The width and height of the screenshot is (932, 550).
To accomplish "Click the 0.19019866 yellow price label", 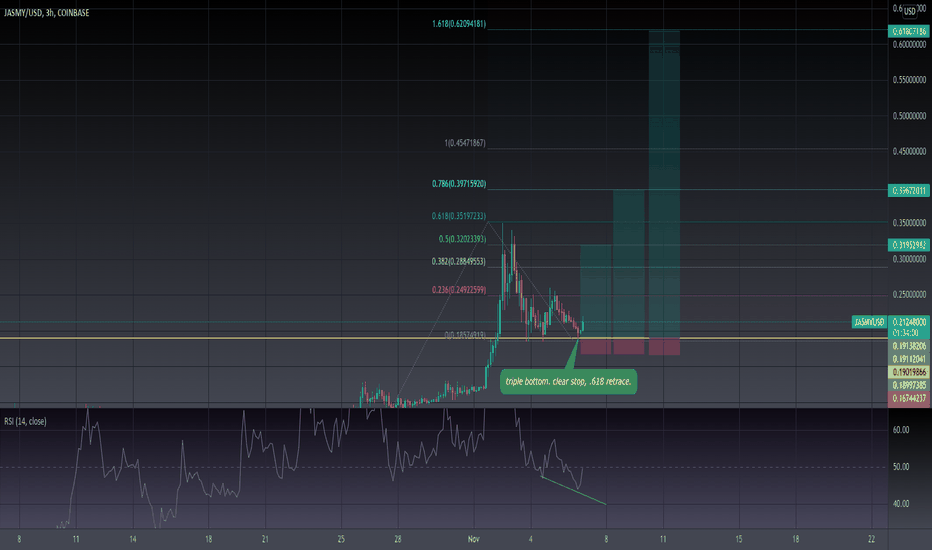I will point(909,372).
